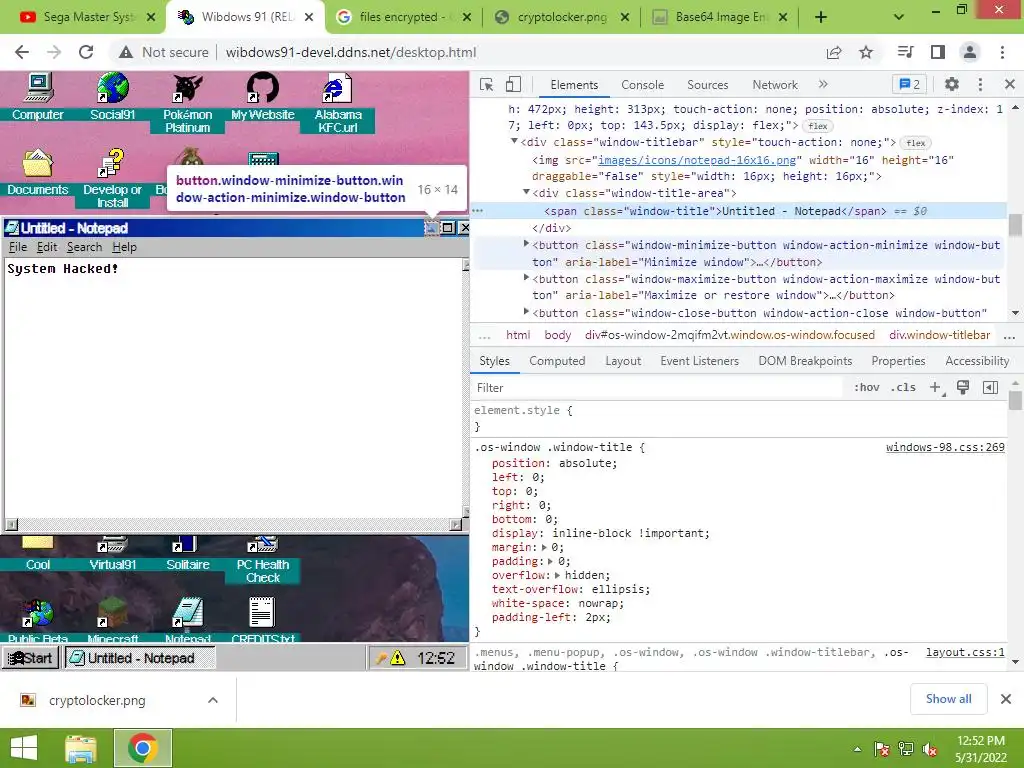Click Show all downloads button
The height and width of the screenshot is (768, 1024).
[x=948, y=699]
